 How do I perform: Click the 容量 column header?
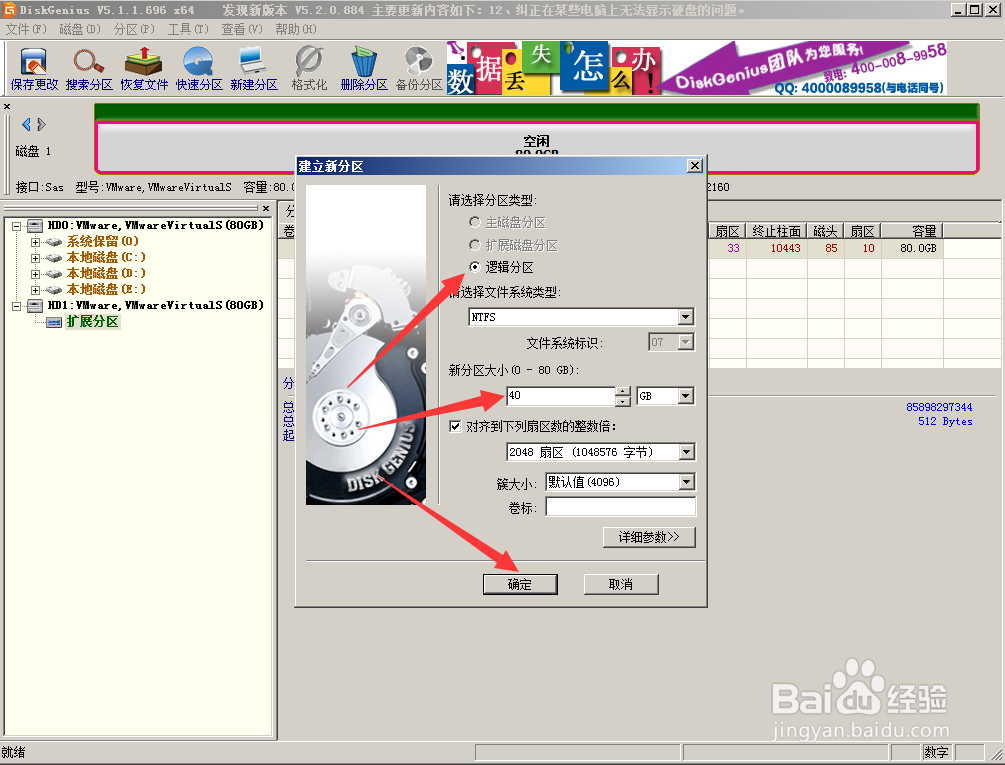point(912,231)
